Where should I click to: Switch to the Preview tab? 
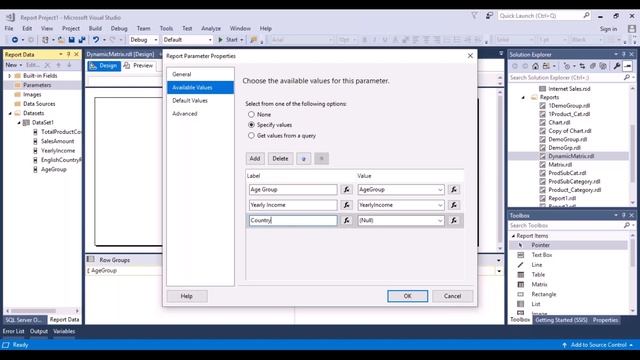[139, 66]
